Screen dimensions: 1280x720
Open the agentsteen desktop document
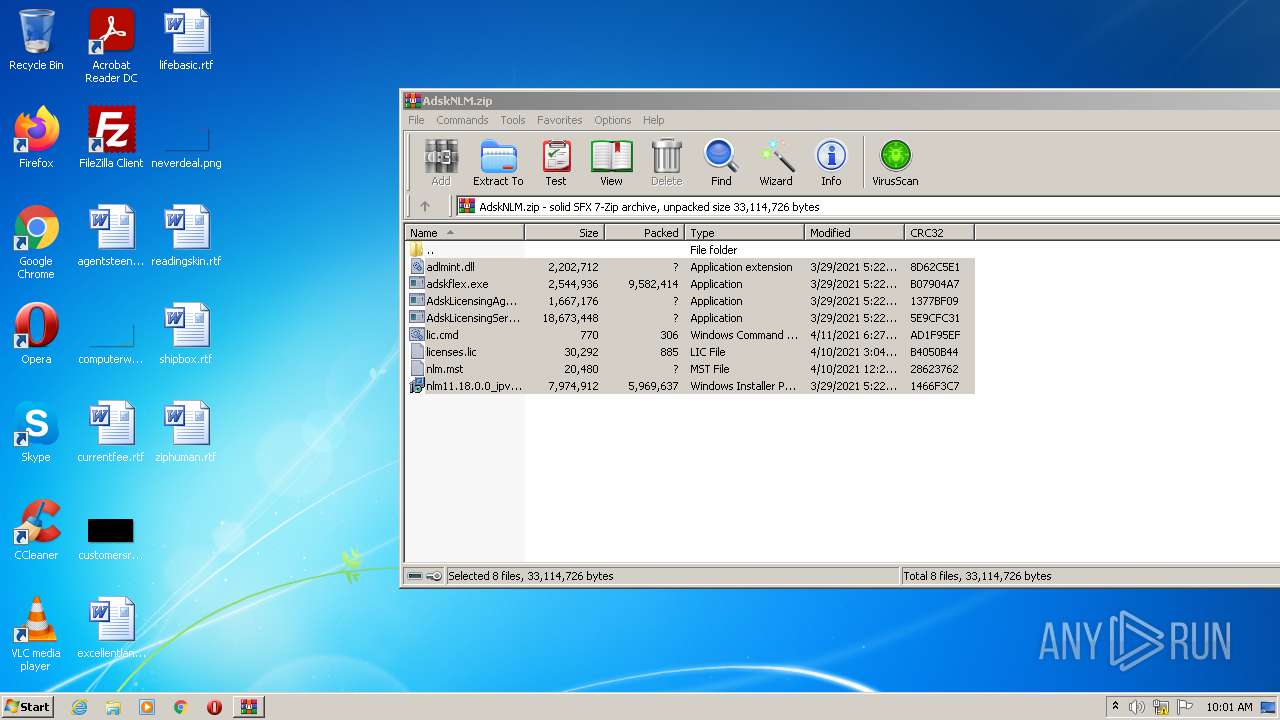click(111, 236)
